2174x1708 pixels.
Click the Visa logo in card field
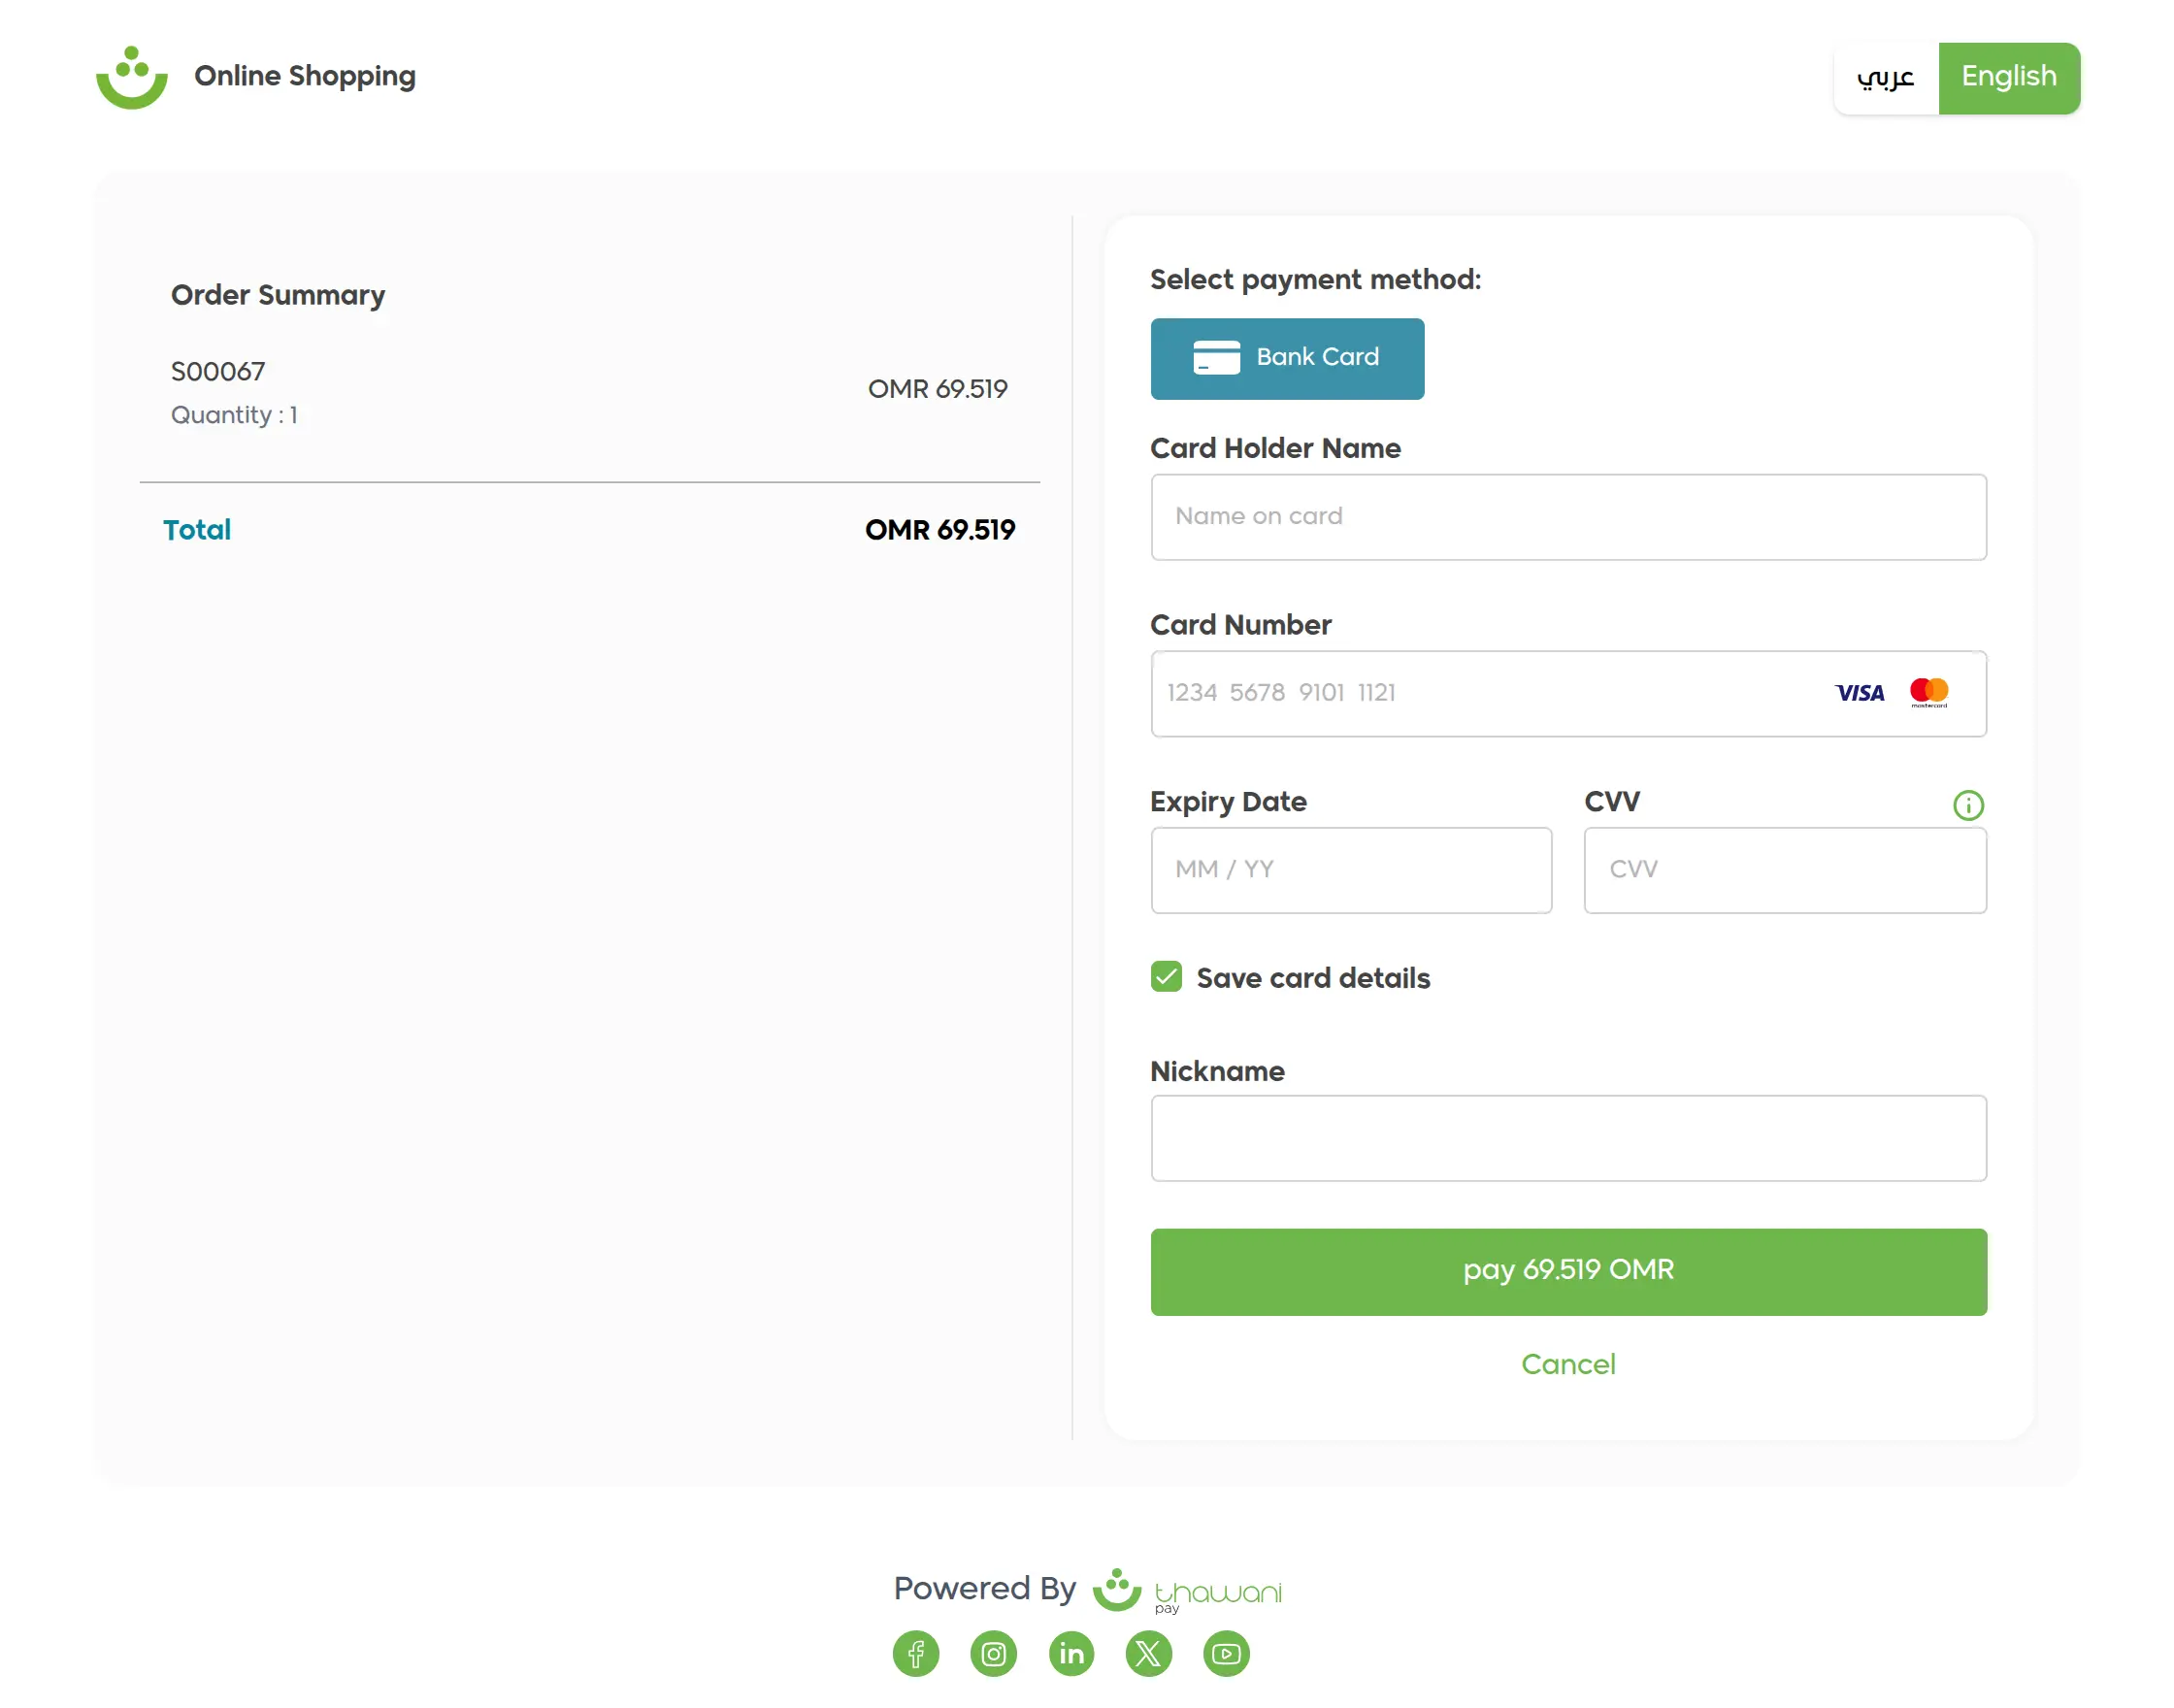(1858, 693)
